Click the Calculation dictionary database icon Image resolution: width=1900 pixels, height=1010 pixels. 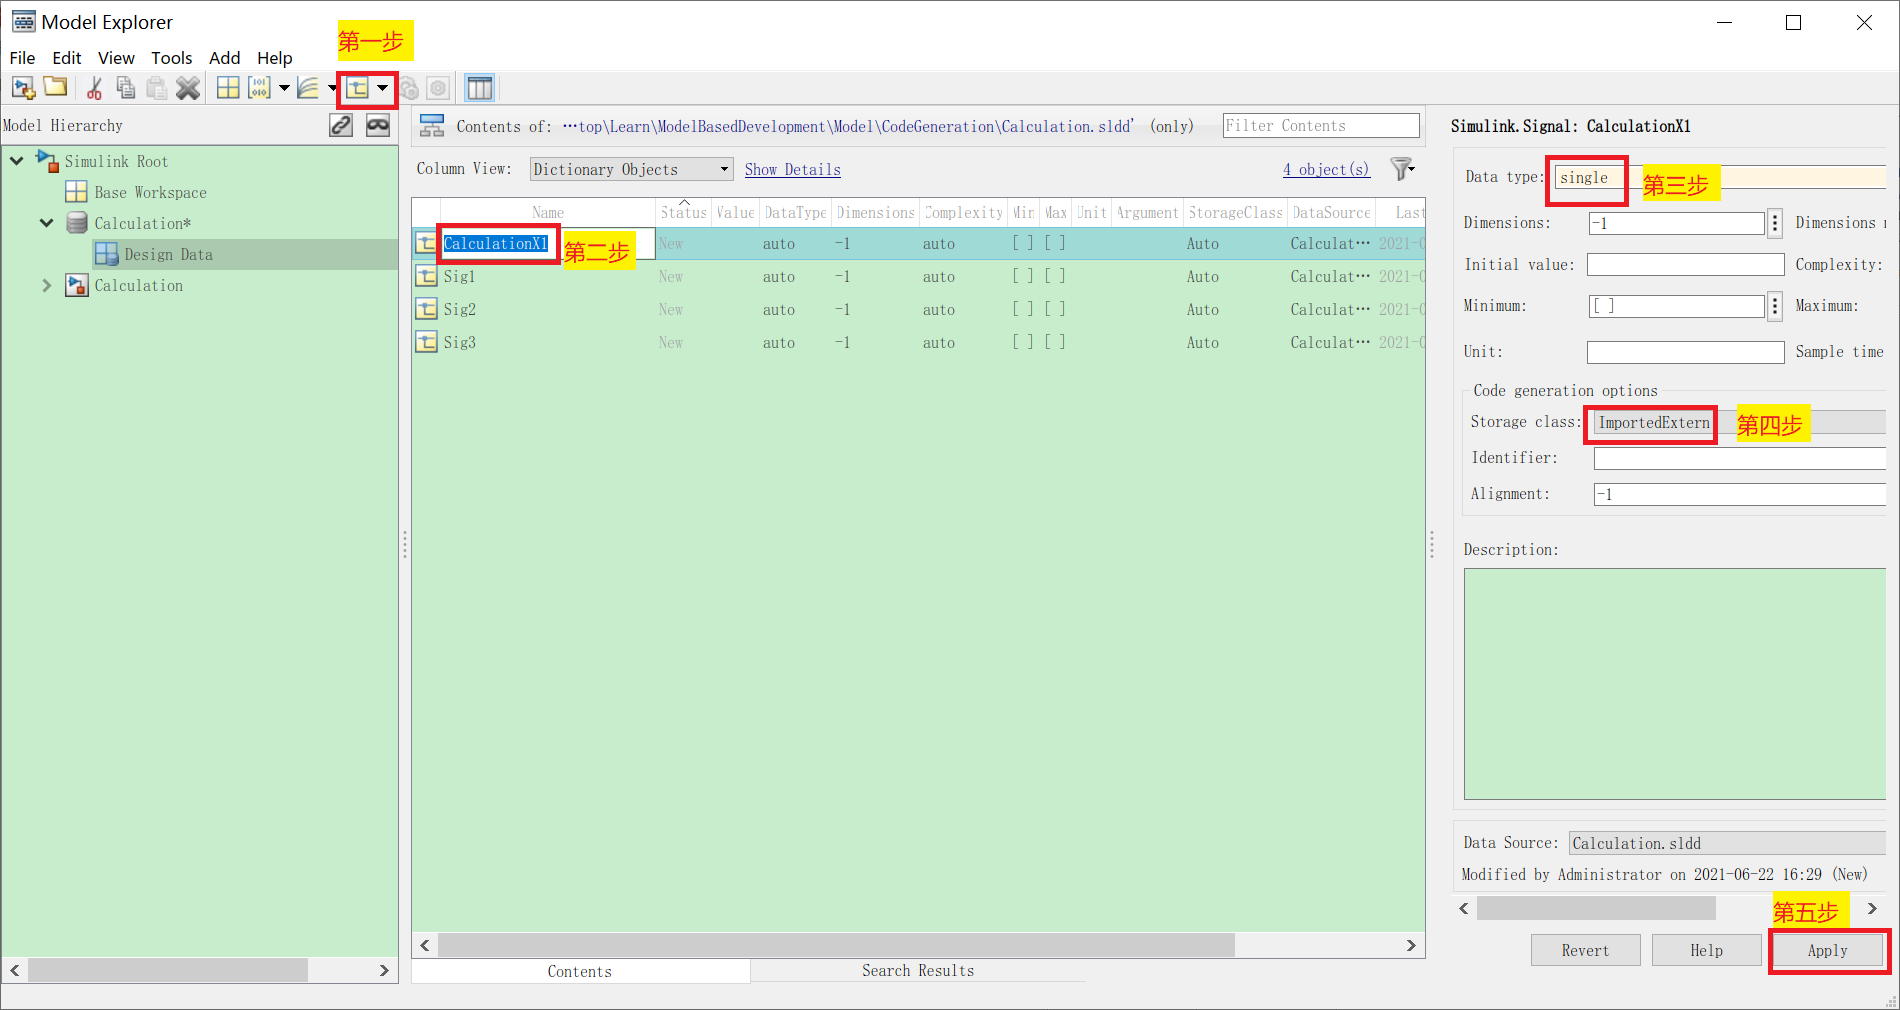[x=77, y=223]
